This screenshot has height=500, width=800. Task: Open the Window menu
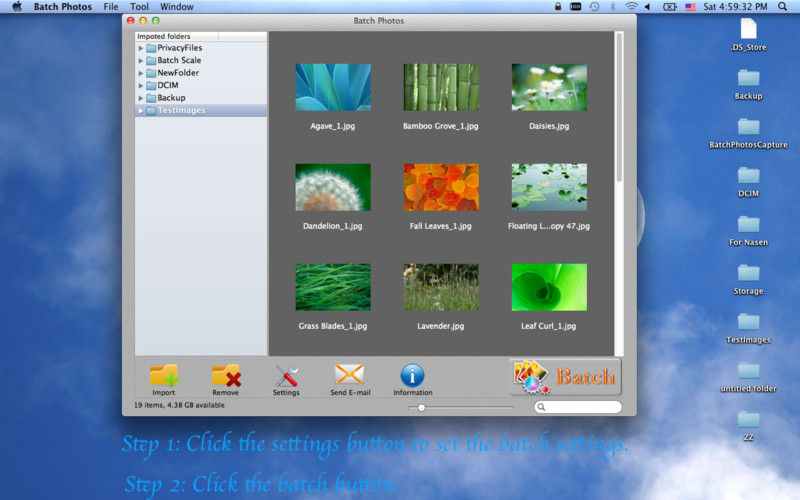[x=177, y=7]
